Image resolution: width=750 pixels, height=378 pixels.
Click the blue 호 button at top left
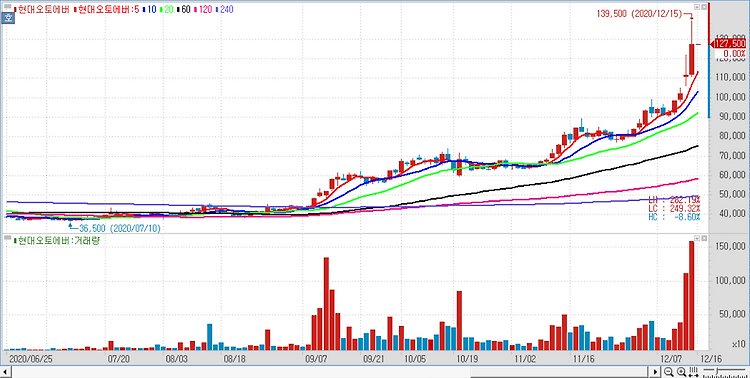point(8,19)
